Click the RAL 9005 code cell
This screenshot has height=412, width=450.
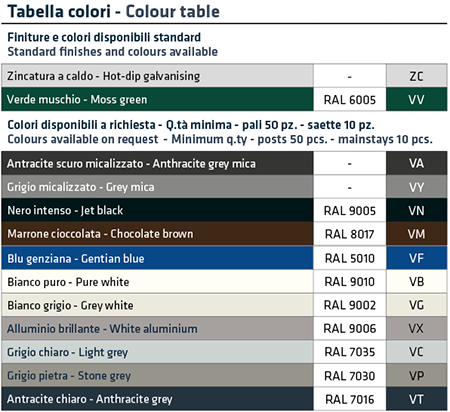350,210
